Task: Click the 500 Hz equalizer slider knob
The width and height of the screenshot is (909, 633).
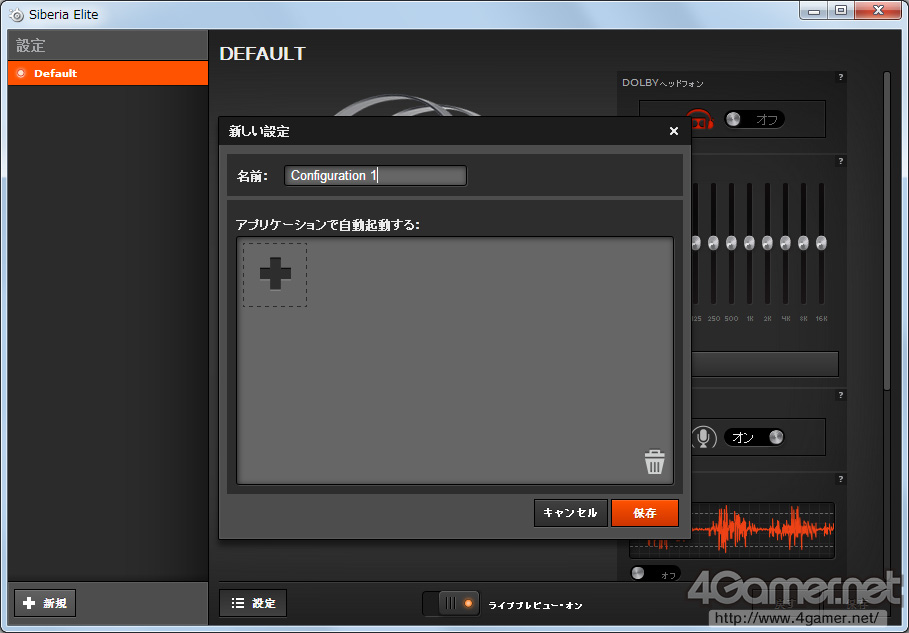Action: tap(732, 243)
